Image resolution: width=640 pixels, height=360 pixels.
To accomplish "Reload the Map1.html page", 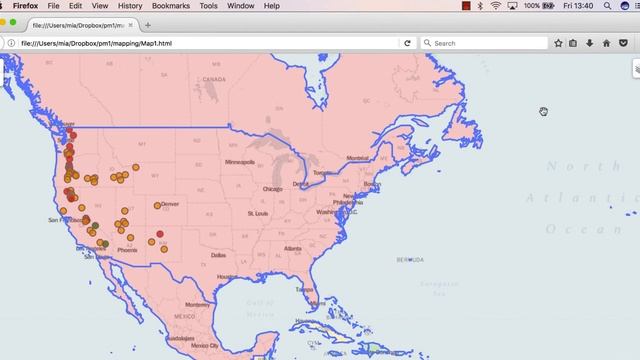I will tap(407, 43).
